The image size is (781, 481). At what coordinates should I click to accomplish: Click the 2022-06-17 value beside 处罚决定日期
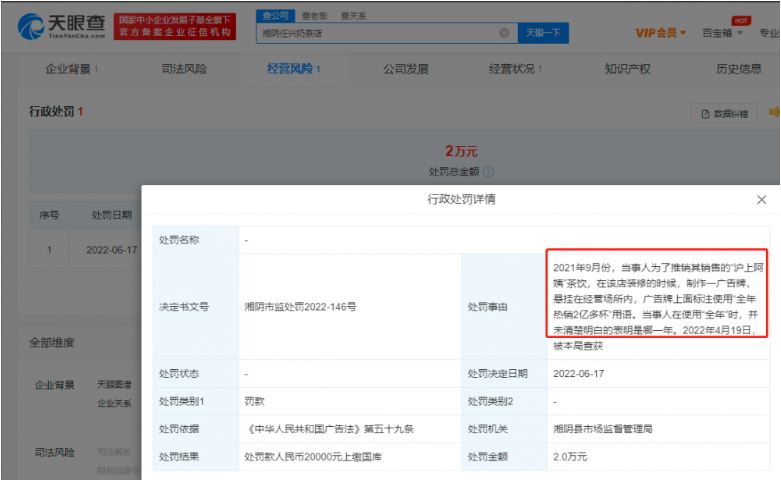578,373
